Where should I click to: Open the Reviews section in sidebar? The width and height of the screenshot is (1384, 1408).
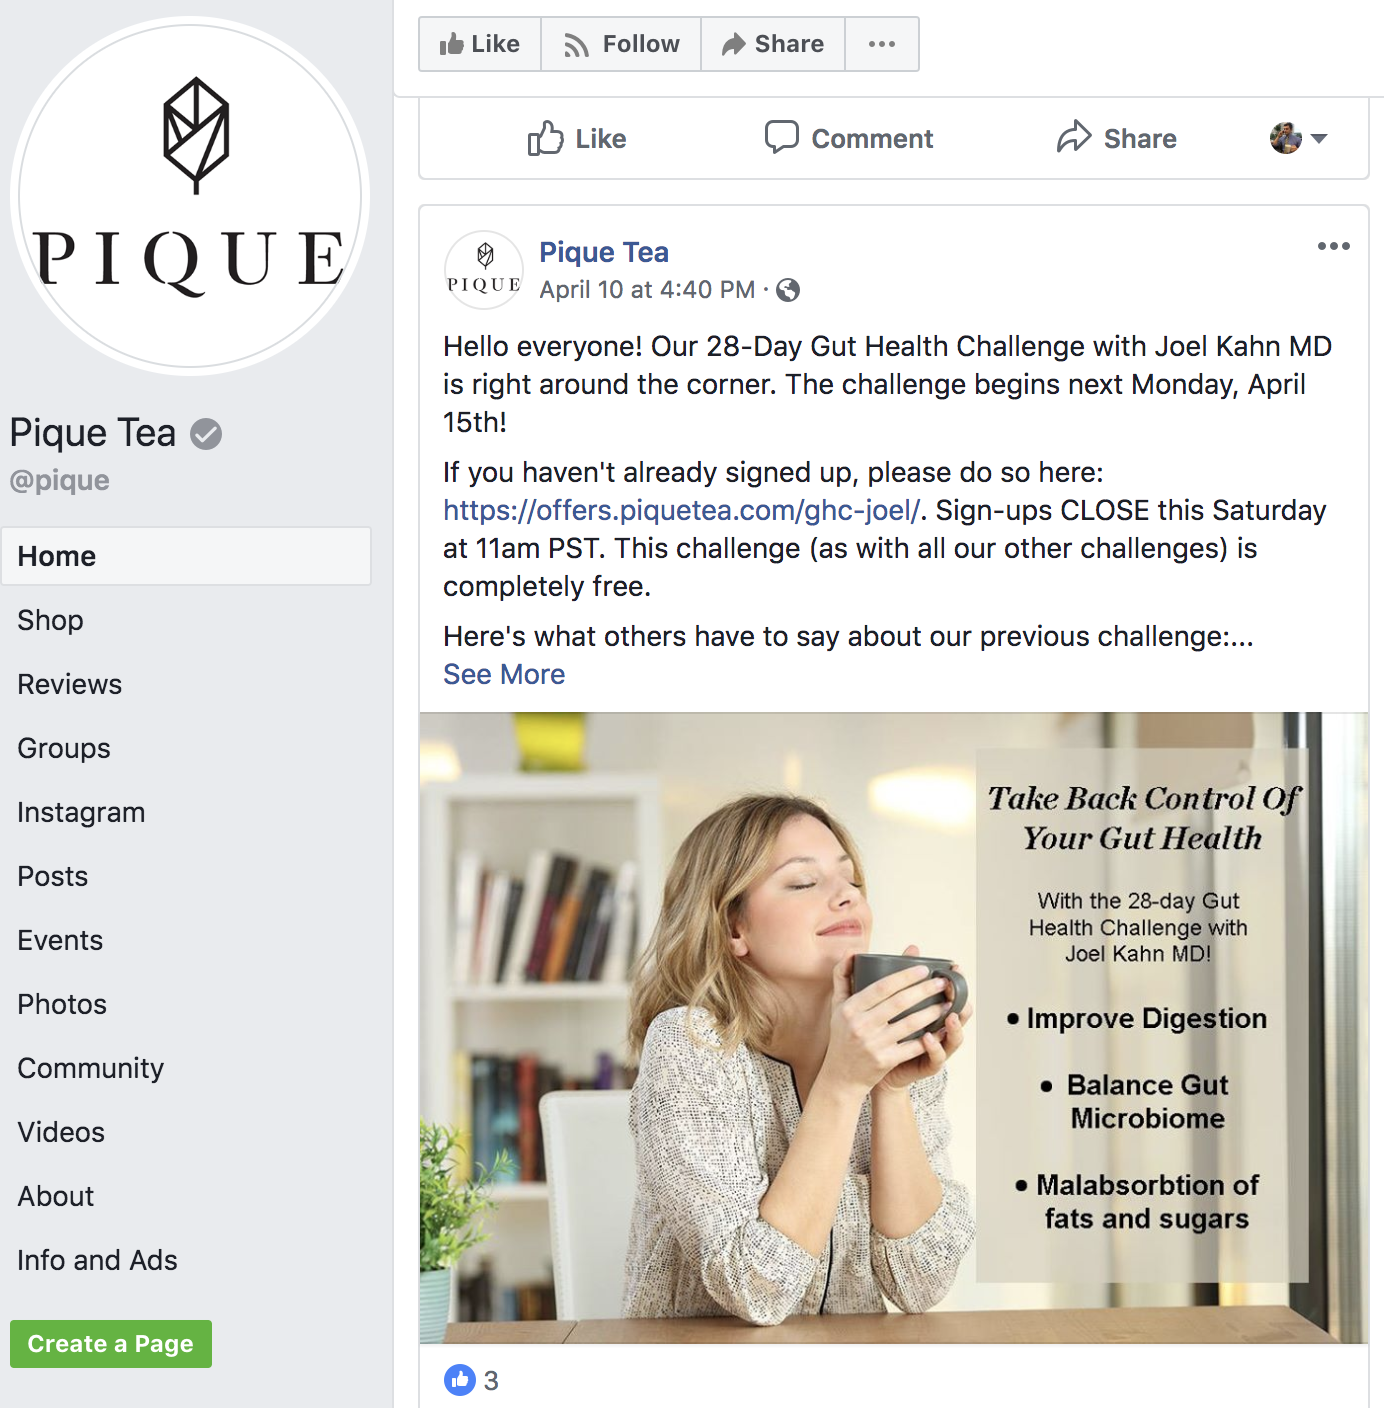pyautogui.click(x=70, y=684)
